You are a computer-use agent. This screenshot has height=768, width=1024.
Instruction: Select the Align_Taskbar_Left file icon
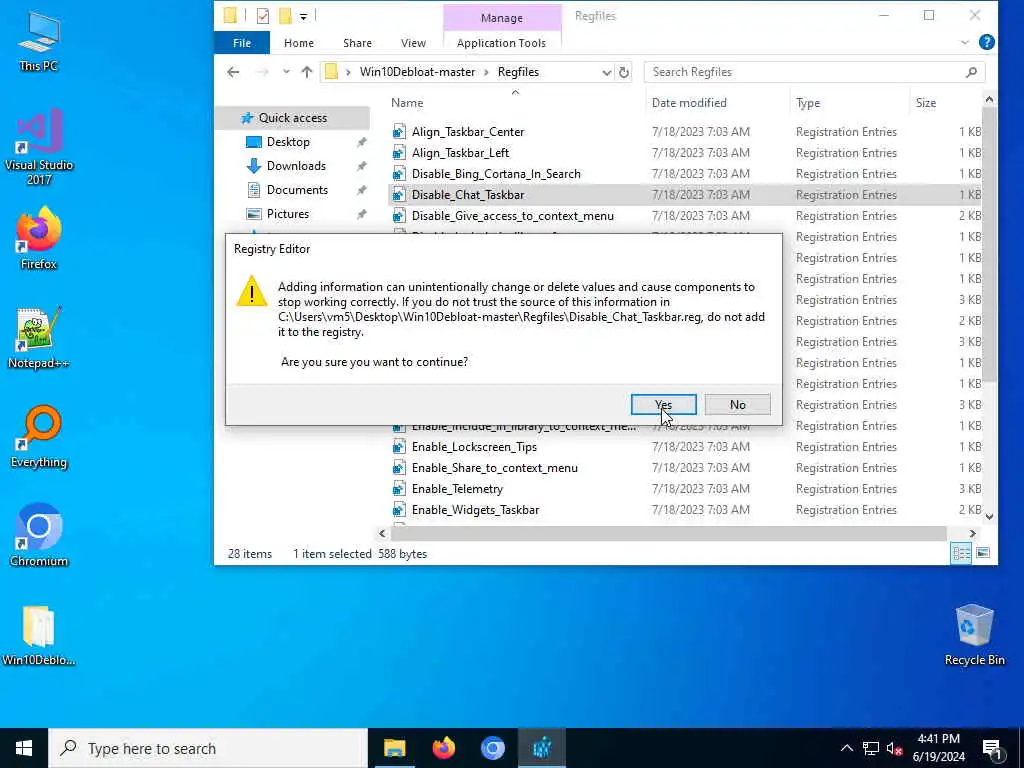[399, 153]
